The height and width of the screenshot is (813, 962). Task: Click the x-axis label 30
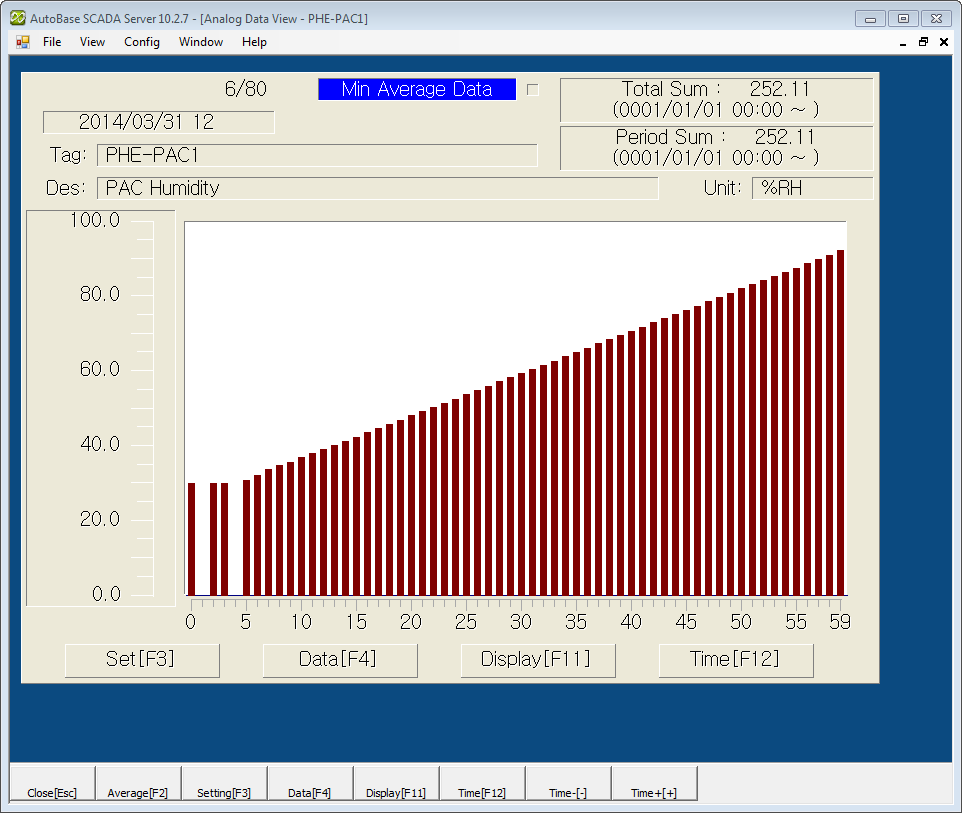(x=521, y=622)
